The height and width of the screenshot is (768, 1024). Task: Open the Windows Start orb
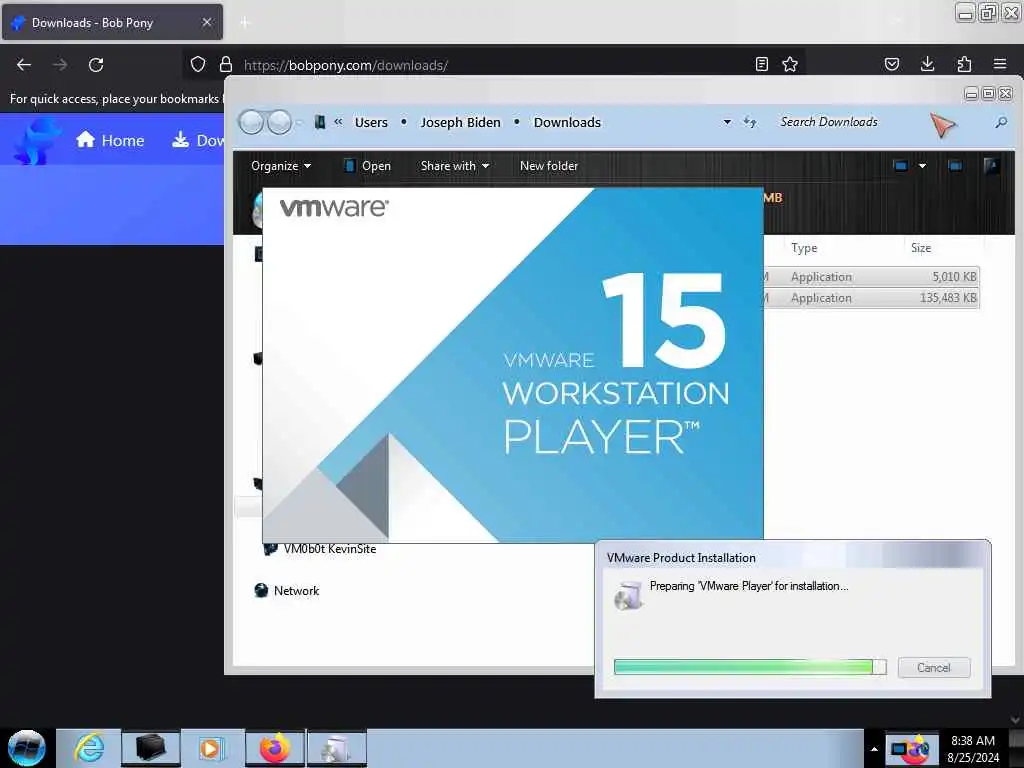[27, 748]
